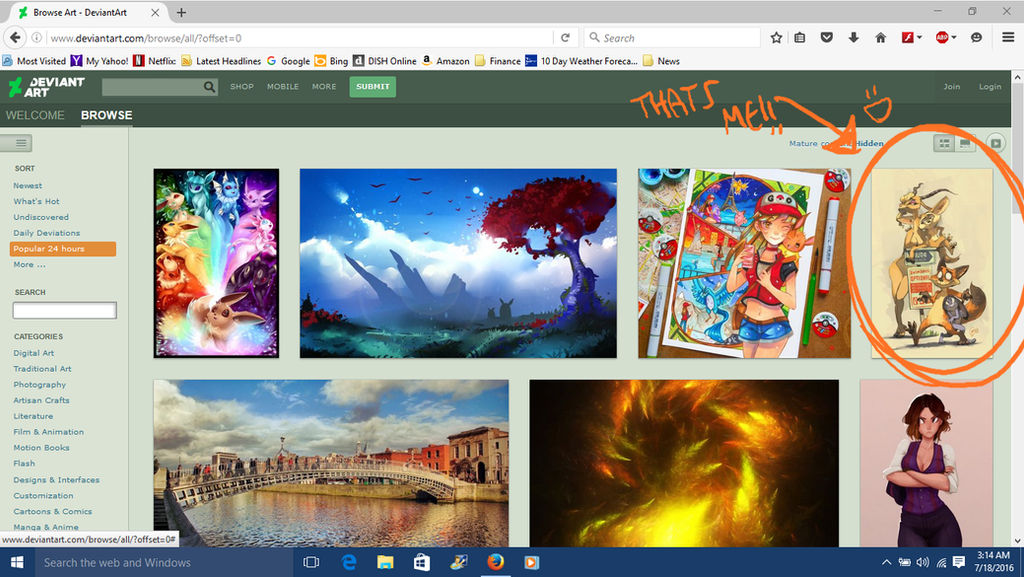Show site information icon in URL bar

point(37,38)
